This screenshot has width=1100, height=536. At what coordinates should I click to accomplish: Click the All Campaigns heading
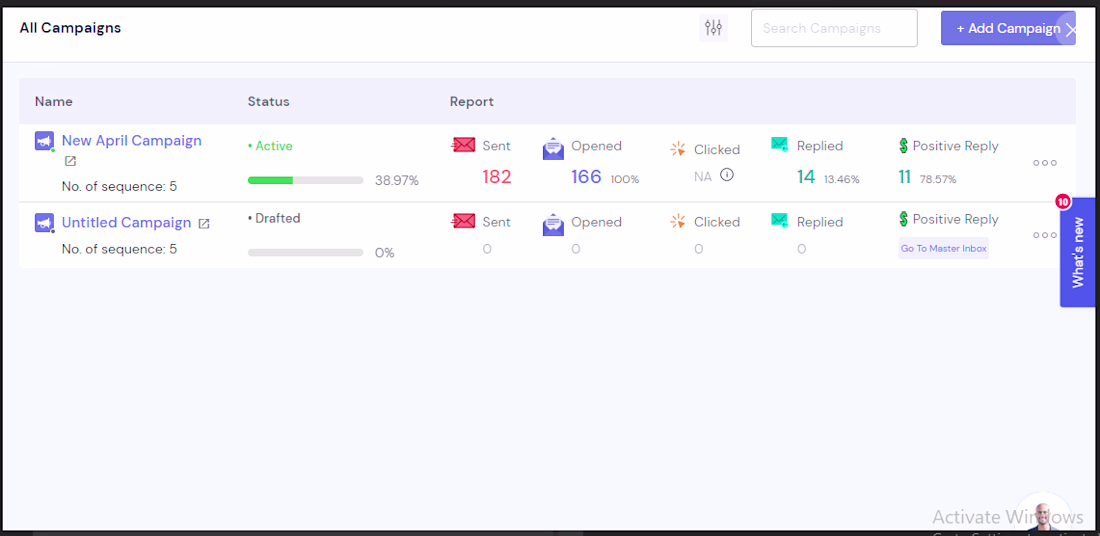coord(70,28)
